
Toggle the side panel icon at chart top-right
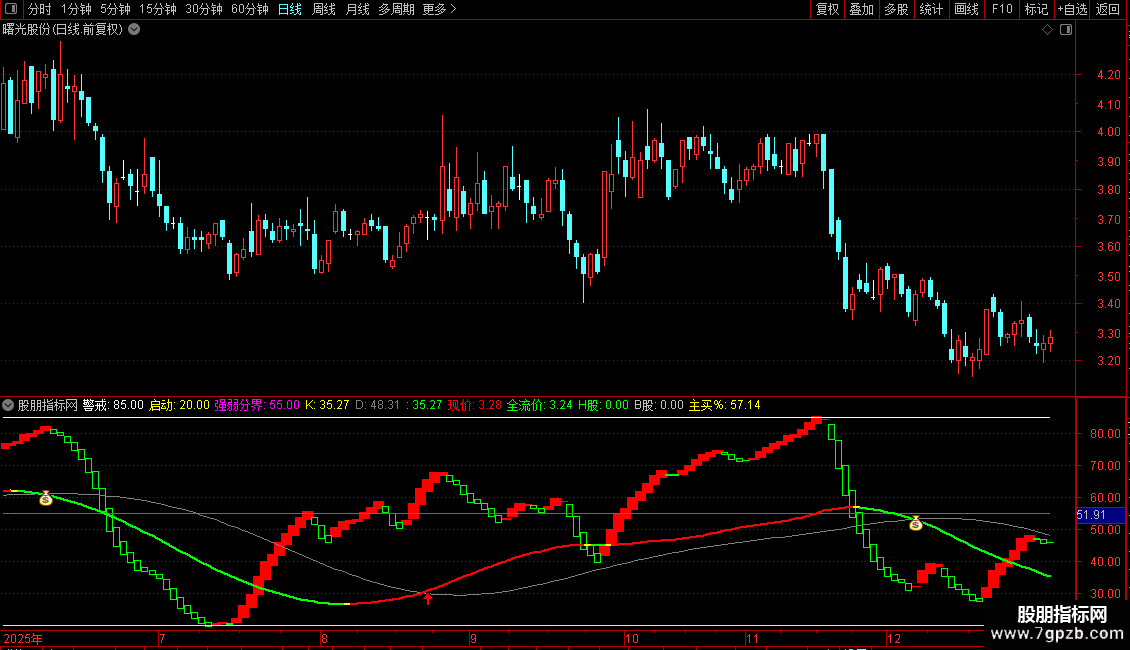click(x=1066, y=30)
